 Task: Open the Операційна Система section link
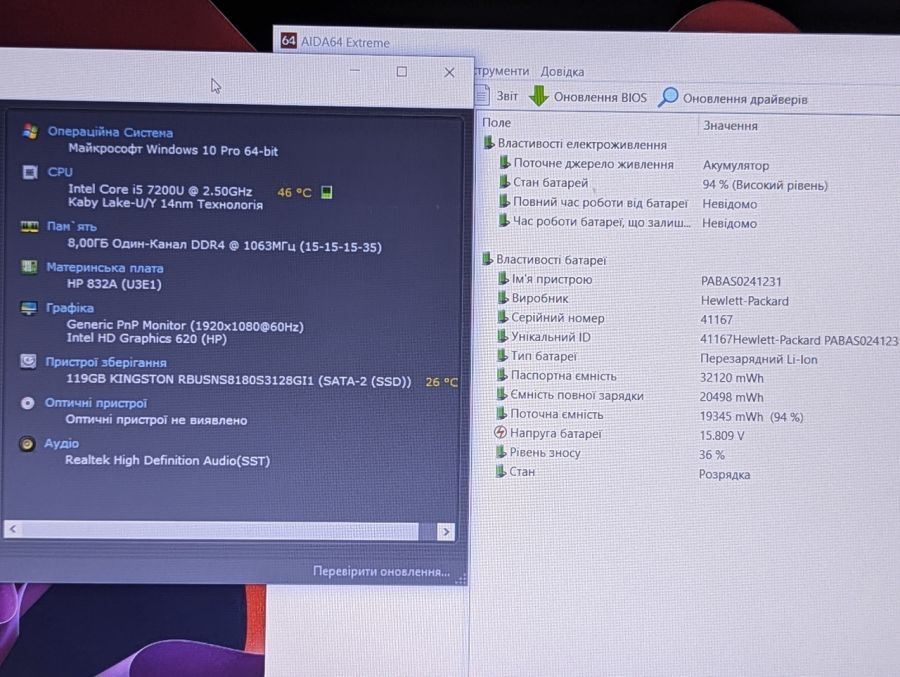(x=110, y=132)
